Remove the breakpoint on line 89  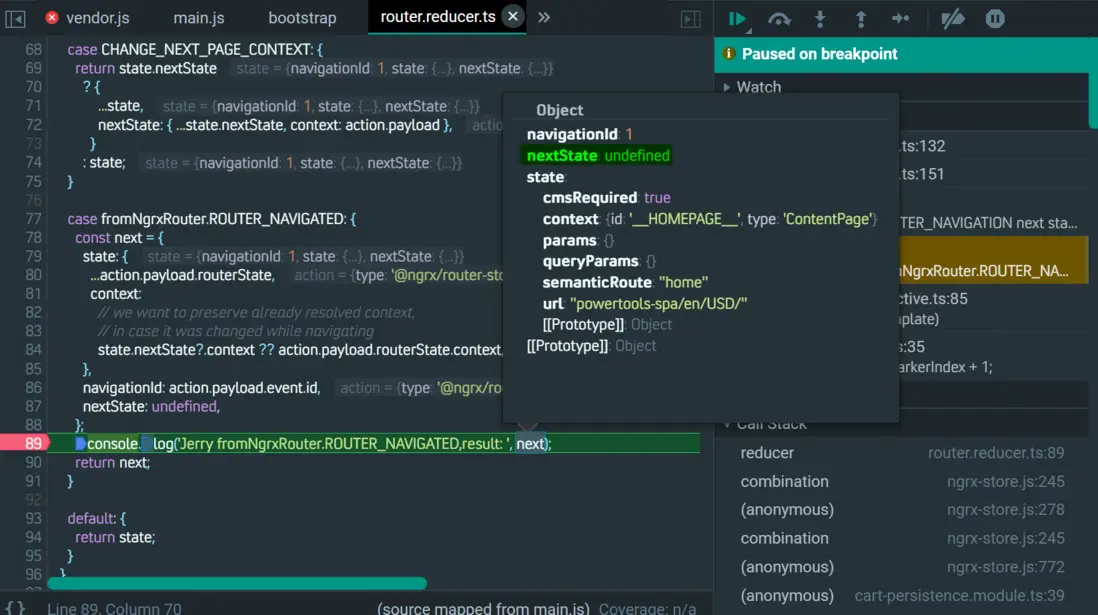tap(33, 443)
